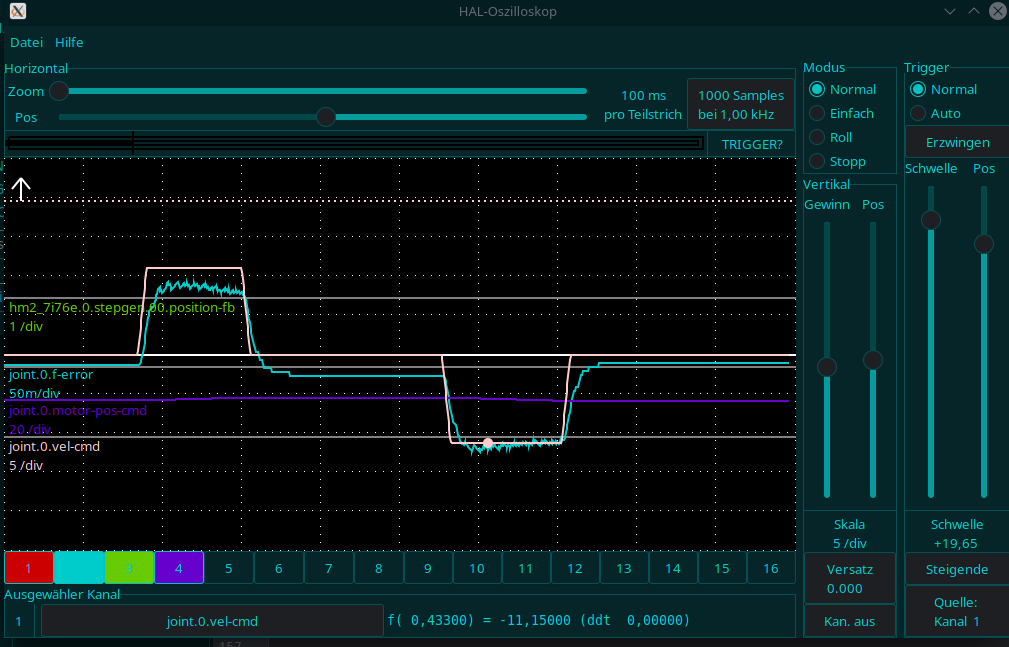Image resolution: width=1009 pixels, height=647 pixels.
Task: Click the Schwelle +19,65 readout
Action: coord(956,534)
